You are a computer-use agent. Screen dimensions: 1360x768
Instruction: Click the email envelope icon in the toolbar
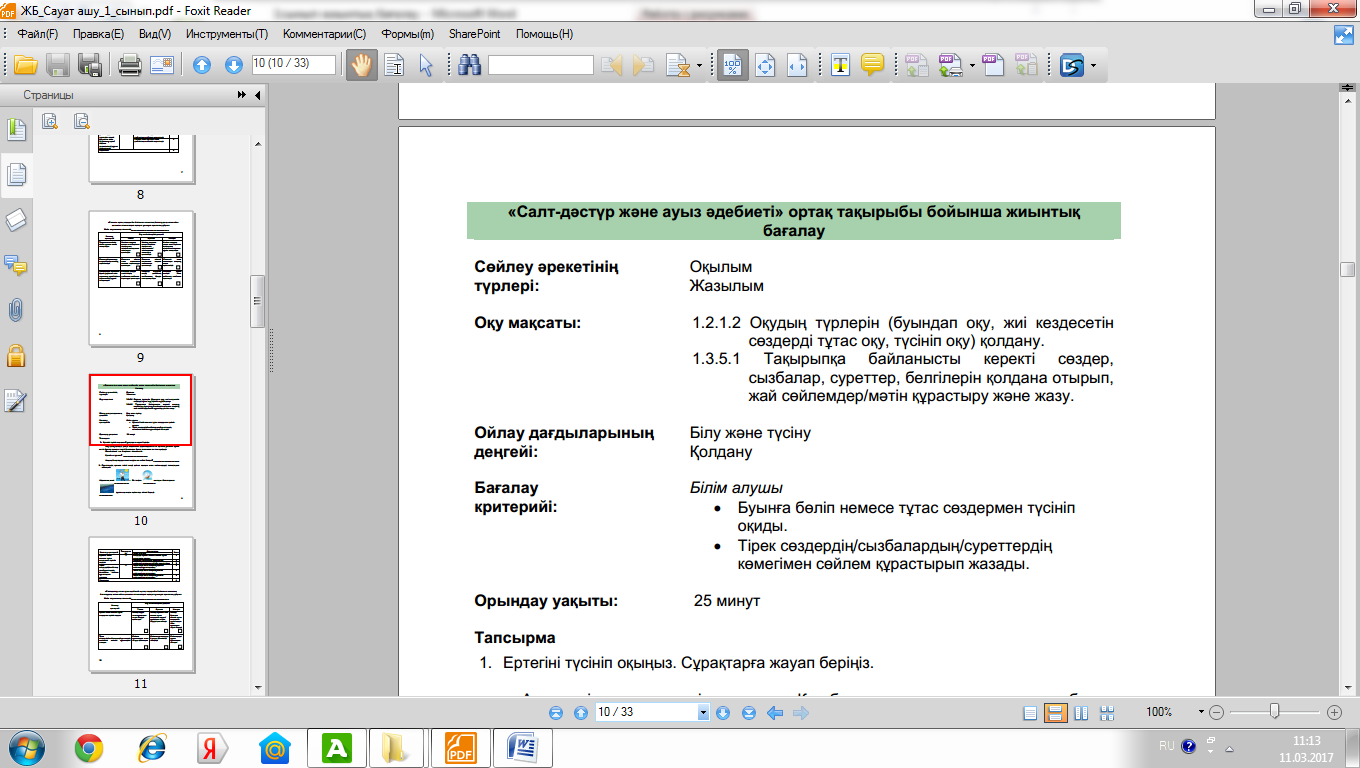point(162,66)
